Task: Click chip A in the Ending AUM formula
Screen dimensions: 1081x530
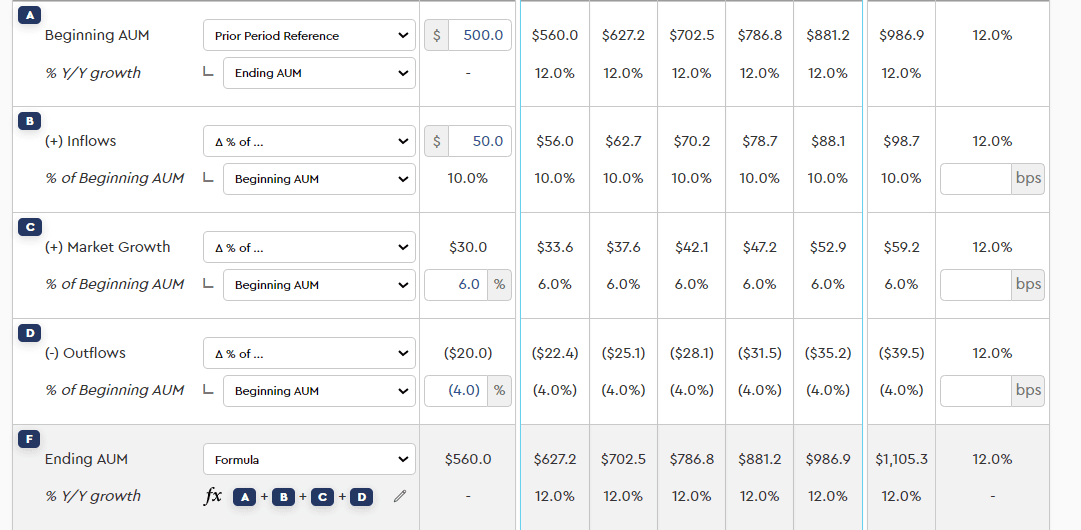Action: point(245,497)
